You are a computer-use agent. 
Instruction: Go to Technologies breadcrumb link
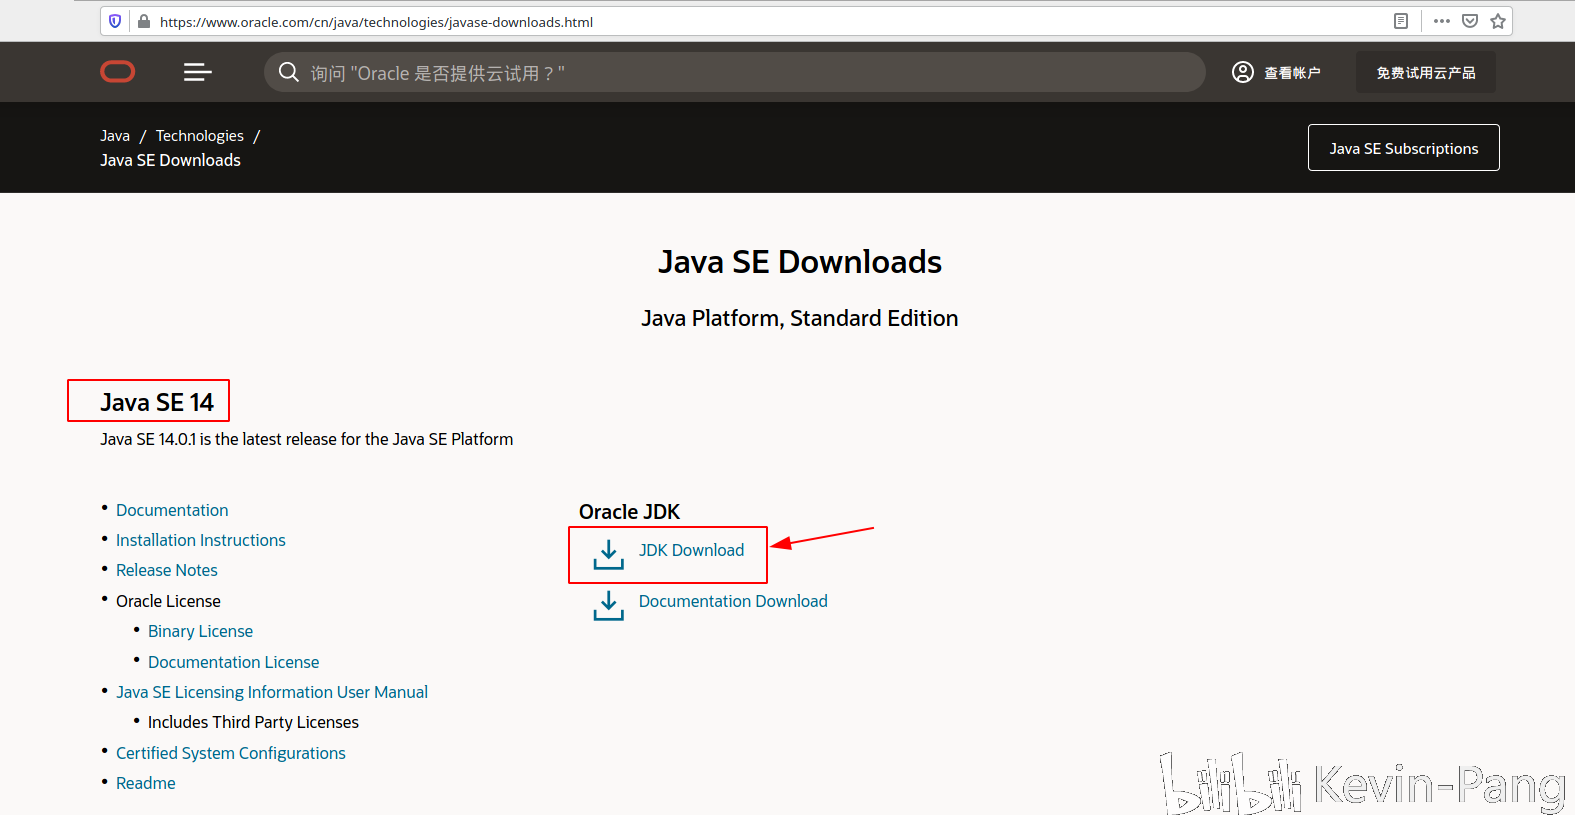pos(200,136)
